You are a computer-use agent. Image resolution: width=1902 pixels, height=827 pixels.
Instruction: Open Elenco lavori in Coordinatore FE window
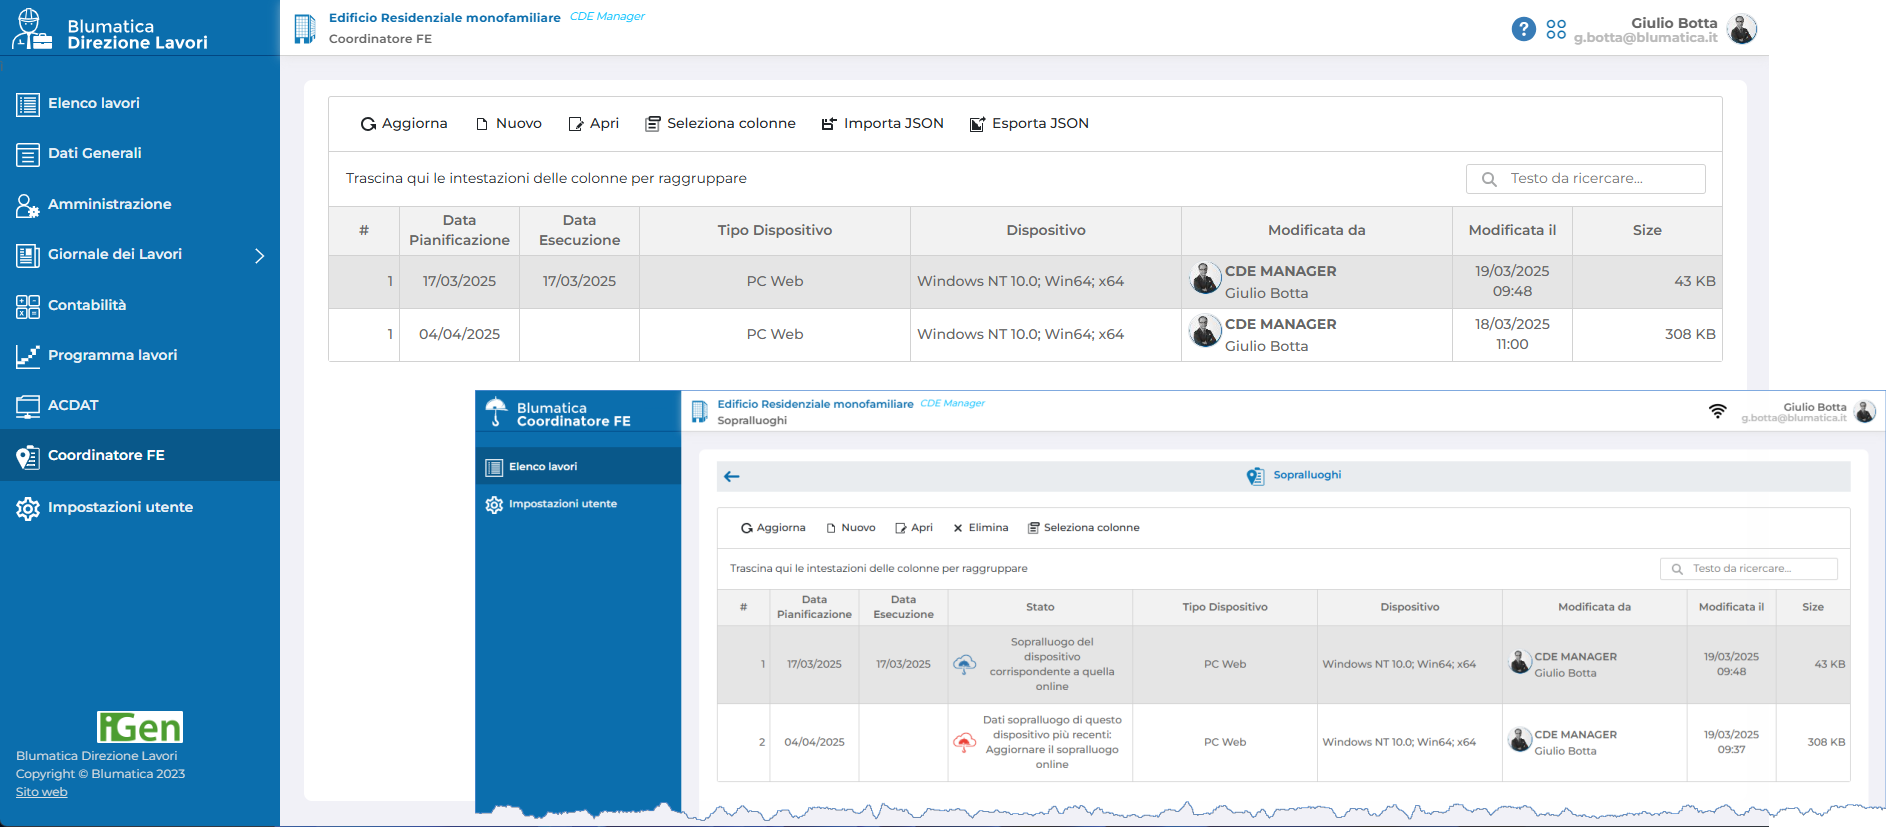(x=578, y=467)
